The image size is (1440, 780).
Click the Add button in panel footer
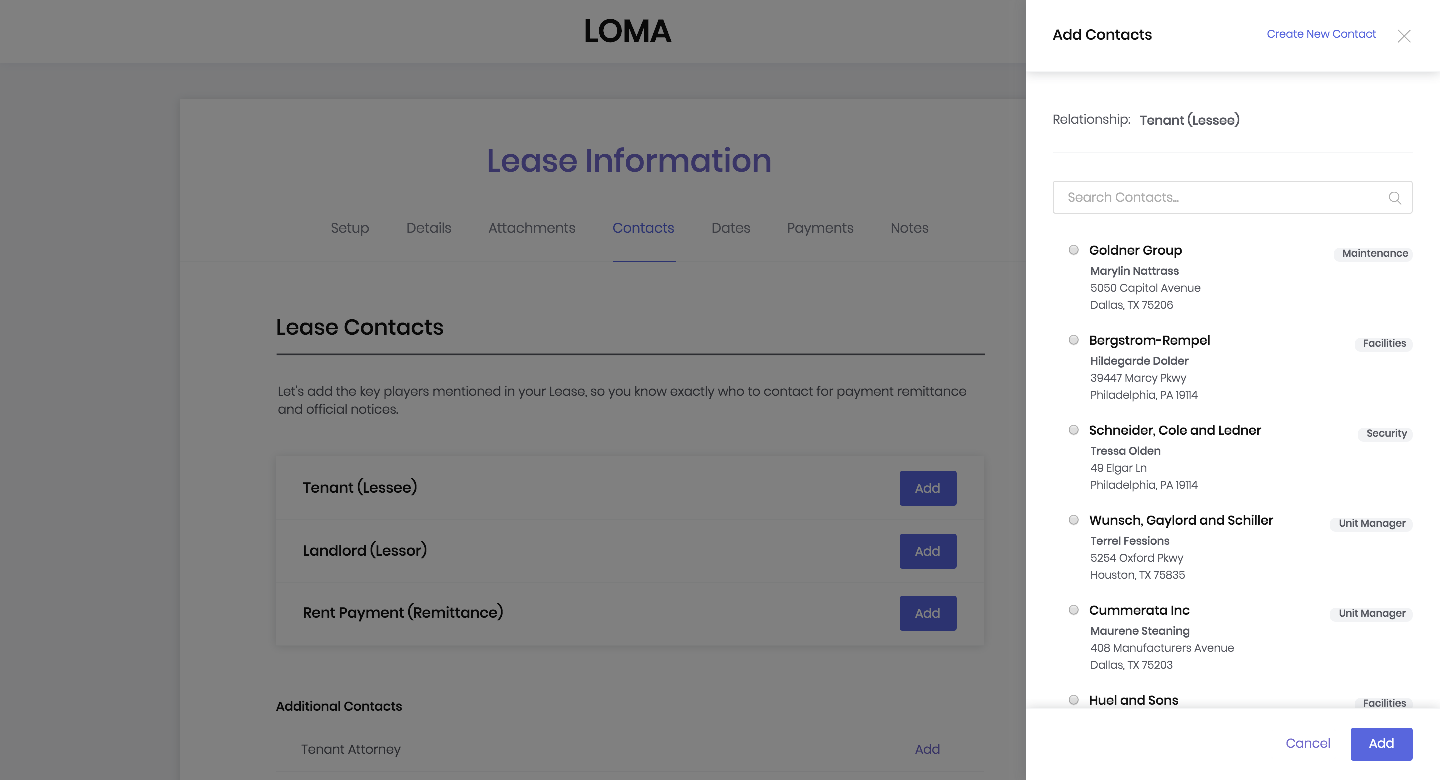pyautogui.click(x=1381, y=744)
